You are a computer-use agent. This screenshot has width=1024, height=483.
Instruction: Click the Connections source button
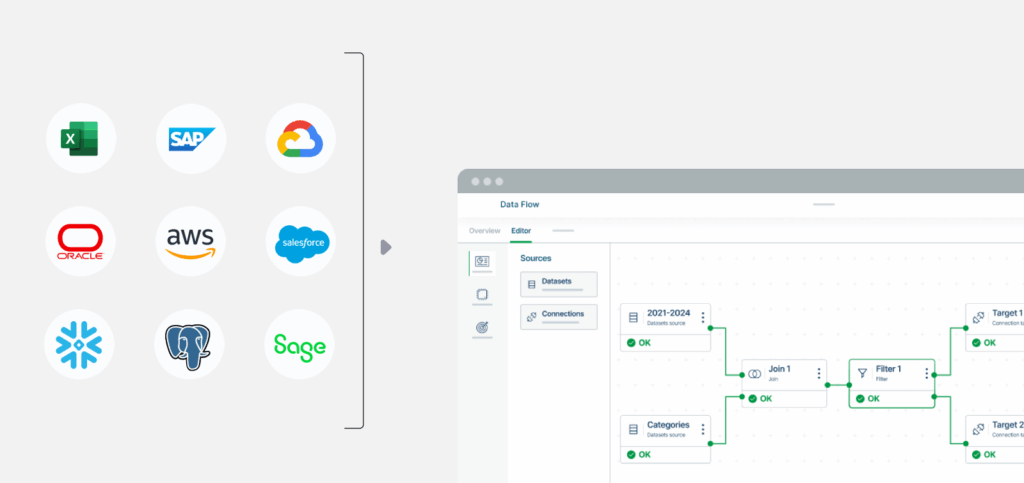click(558, 317)
